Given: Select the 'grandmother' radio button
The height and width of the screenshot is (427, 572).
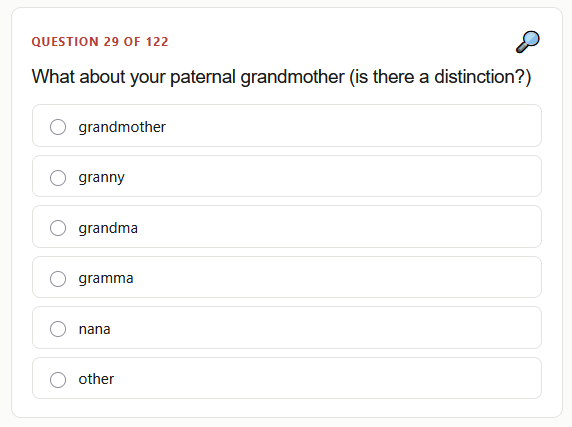Looking at the screenshot, I should click(58, 127).
